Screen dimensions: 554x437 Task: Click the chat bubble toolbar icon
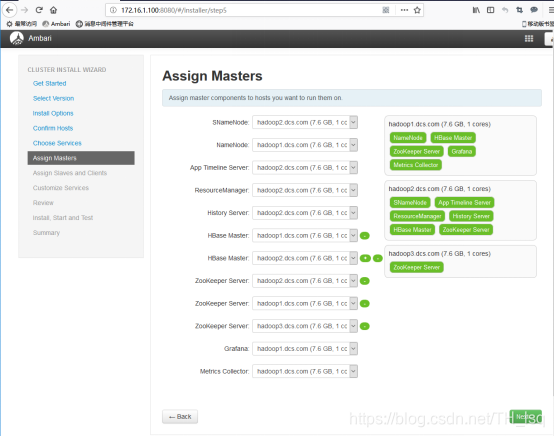pos(534,10)
